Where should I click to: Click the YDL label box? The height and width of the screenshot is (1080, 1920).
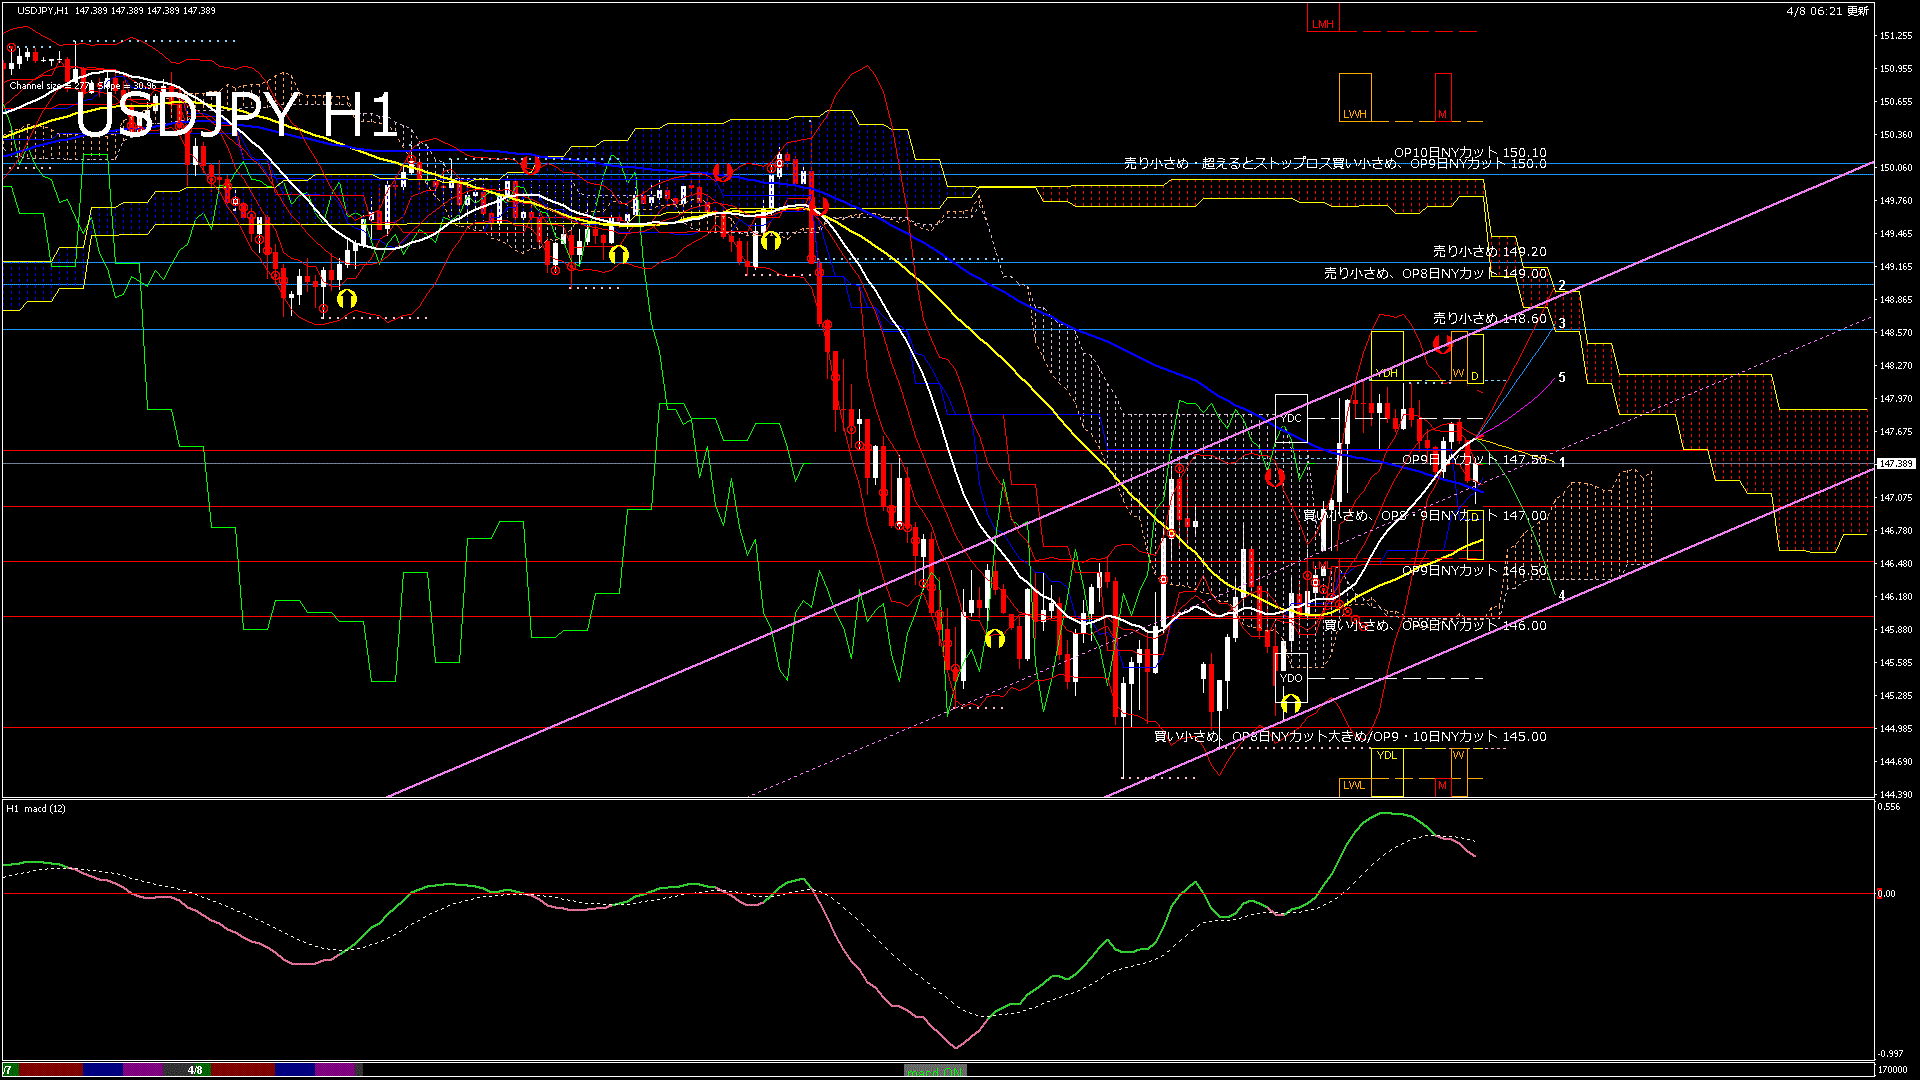(1386, 756)
